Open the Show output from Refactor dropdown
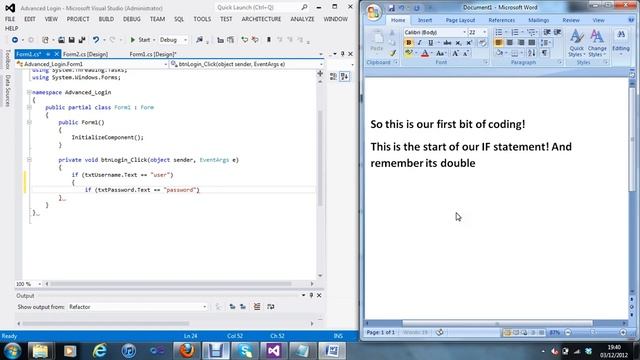This screenshot has width=640, height=360. point(138,307)
